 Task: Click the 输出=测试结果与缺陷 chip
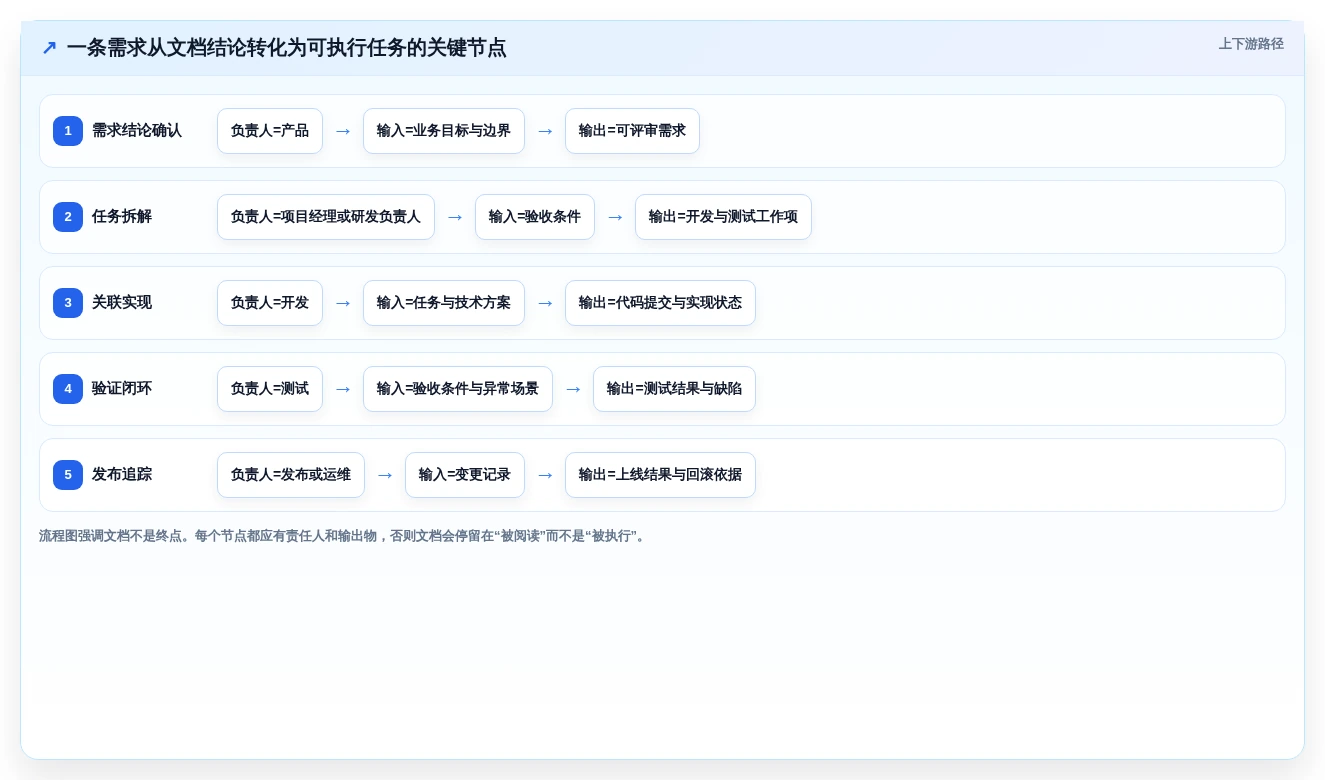pos(674,389)
